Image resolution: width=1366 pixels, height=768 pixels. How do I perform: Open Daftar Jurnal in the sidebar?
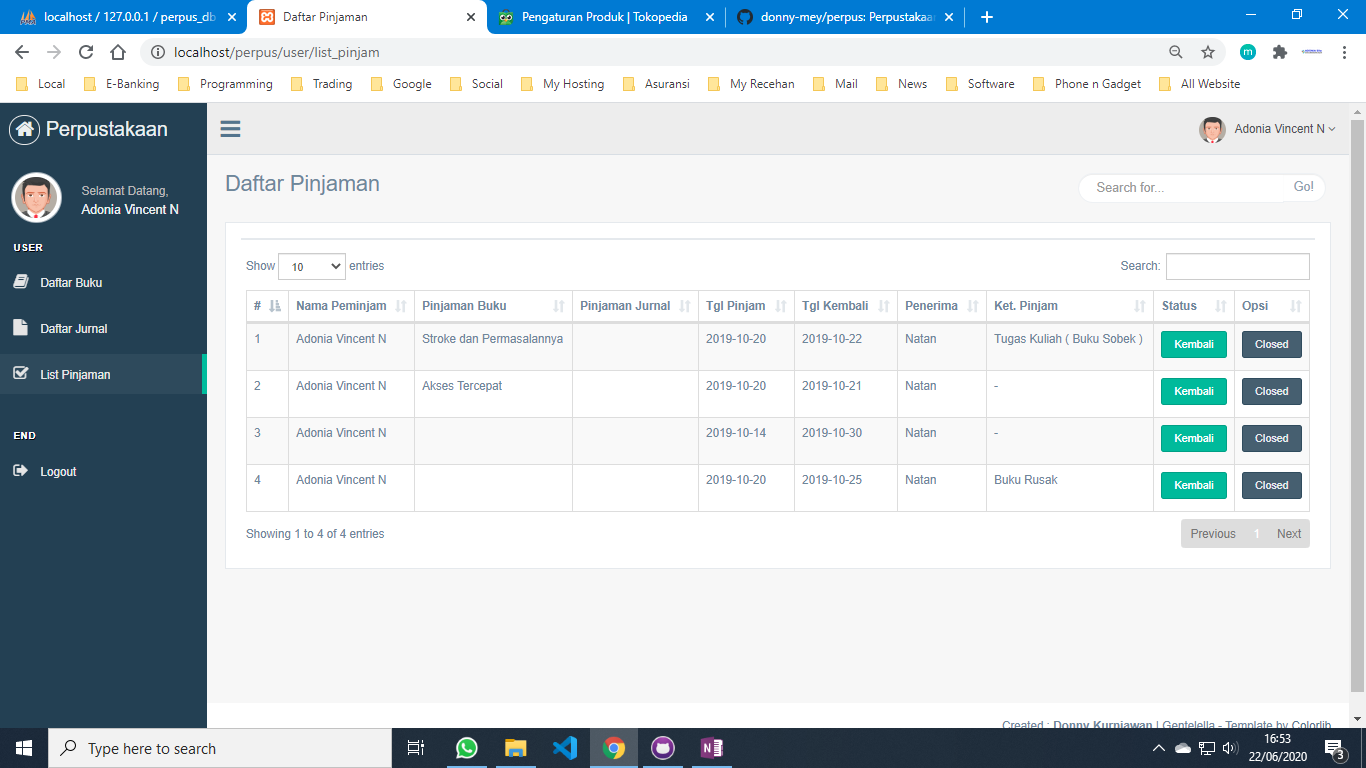73,329
